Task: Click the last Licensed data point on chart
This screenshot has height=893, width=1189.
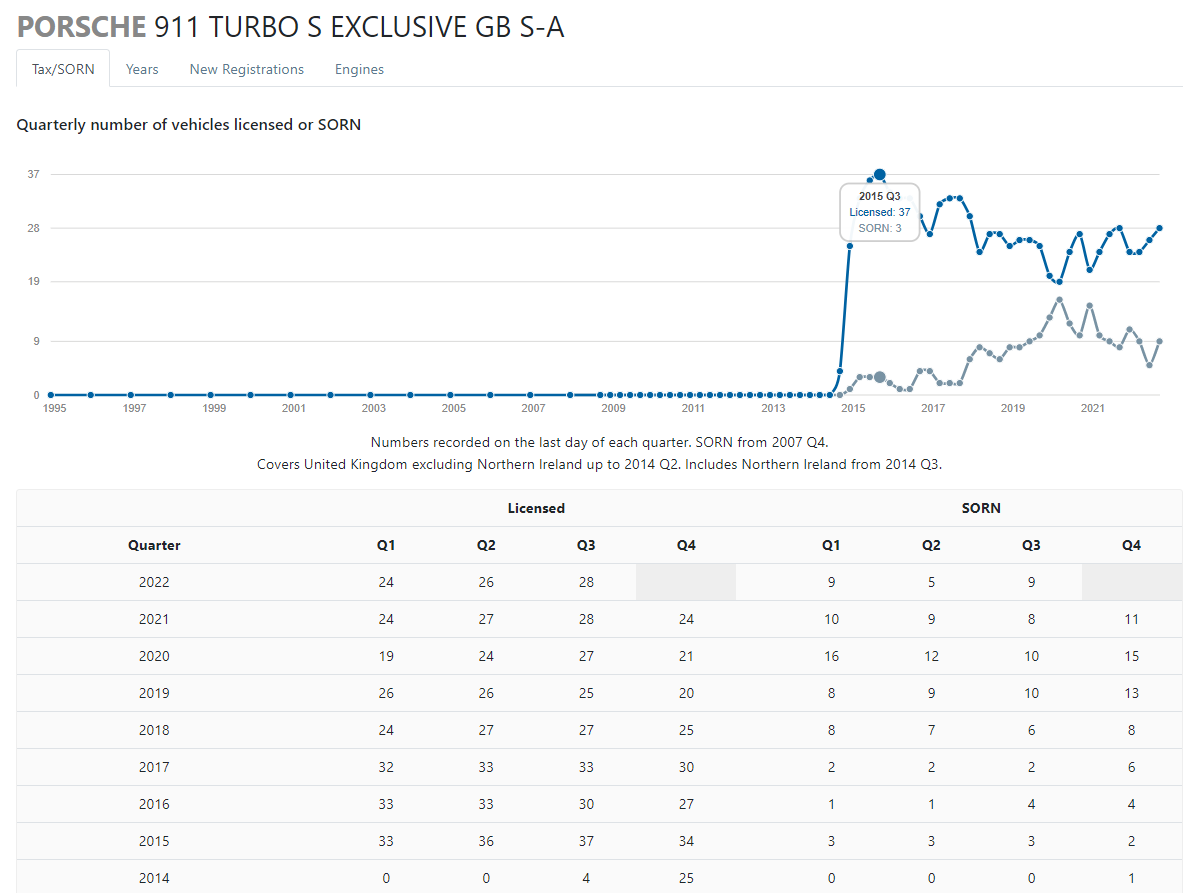Action: coord(1159,228)
